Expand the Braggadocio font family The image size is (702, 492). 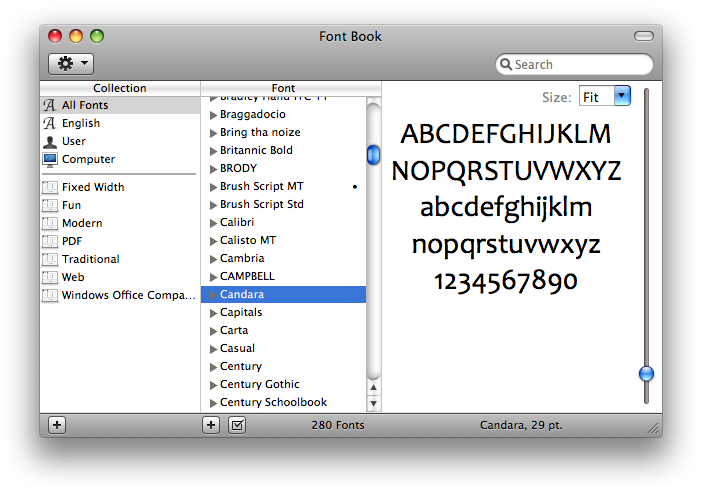pos(213,115)
